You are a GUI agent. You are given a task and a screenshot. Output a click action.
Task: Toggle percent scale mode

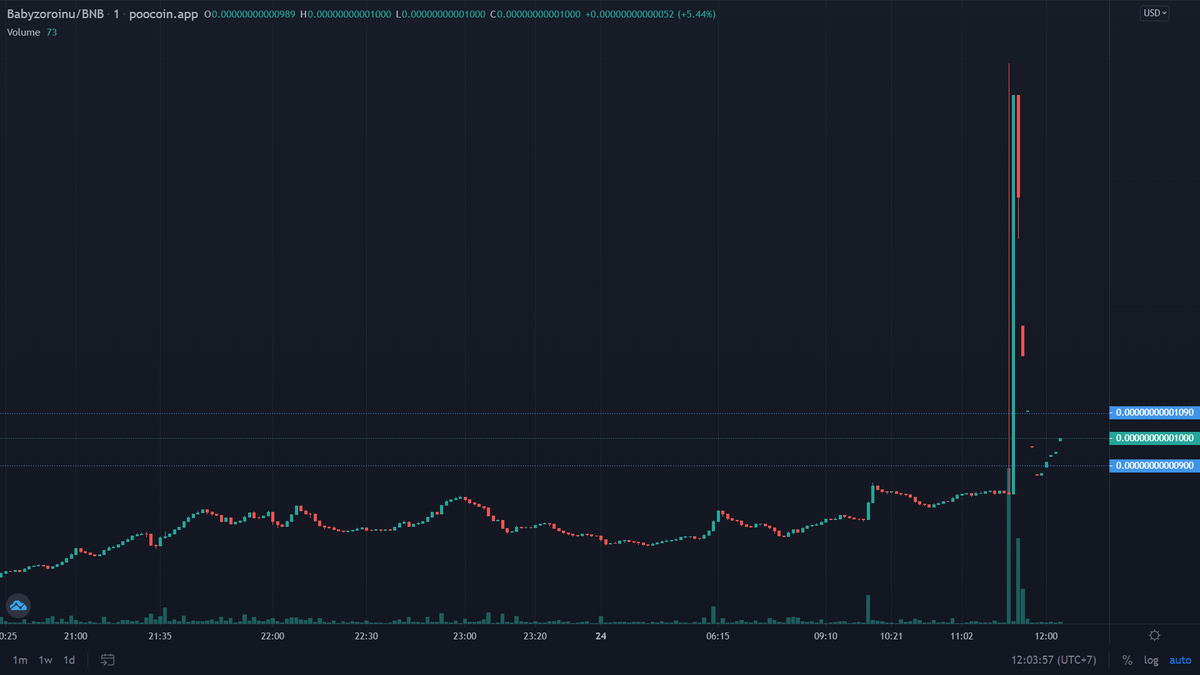click(1127, 660)
